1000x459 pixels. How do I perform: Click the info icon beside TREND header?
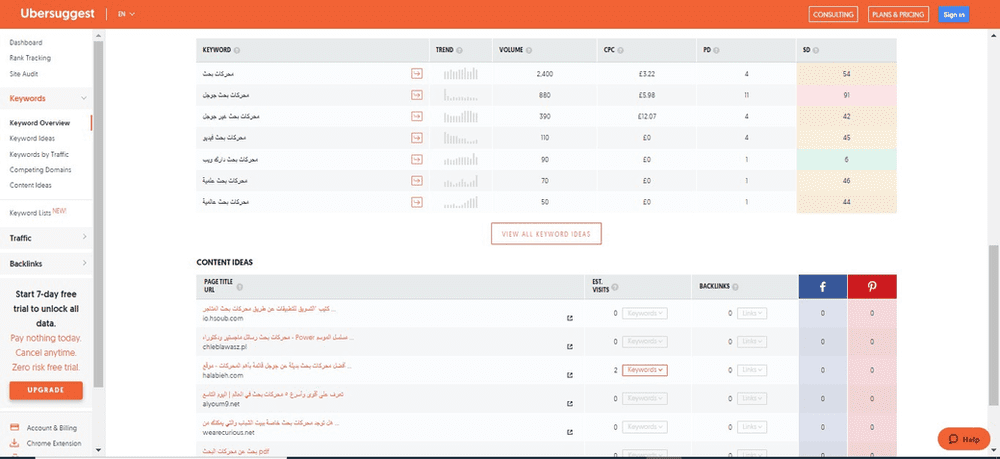459,50
